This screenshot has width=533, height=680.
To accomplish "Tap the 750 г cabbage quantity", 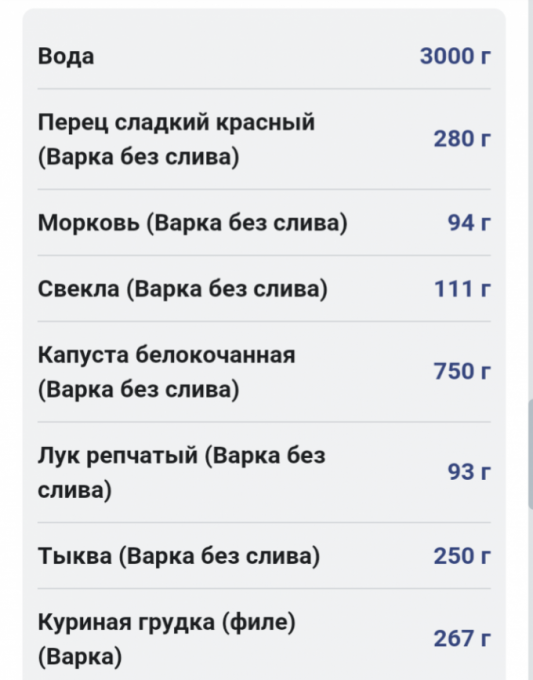I will [x=462, y=372].
